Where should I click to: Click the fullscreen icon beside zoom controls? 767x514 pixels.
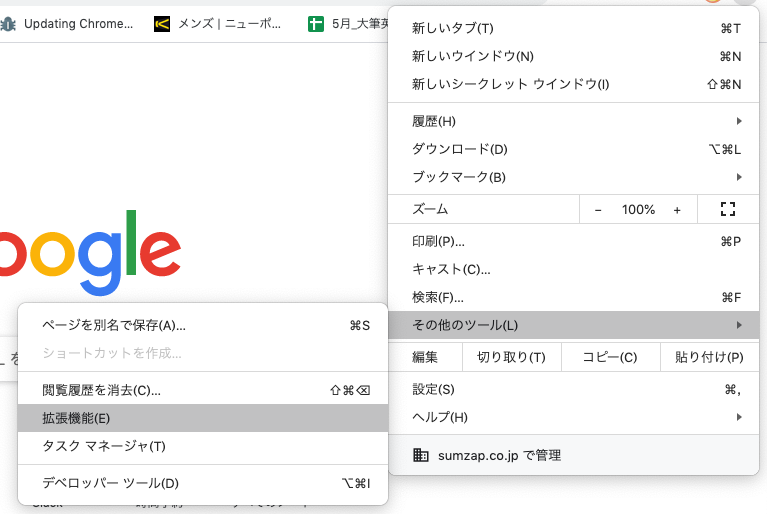727,209
